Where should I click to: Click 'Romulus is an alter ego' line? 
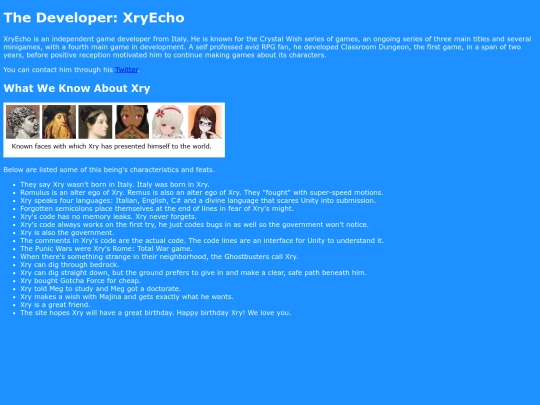tap(201, 193)
